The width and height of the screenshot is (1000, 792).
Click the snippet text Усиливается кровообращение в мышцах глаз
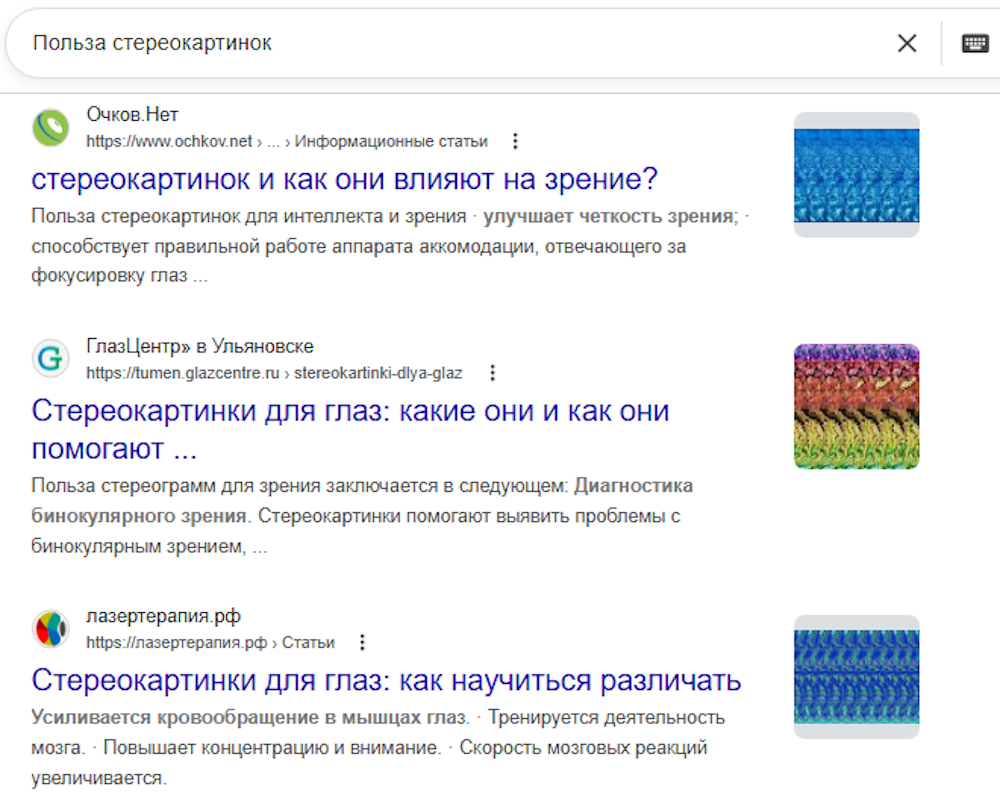(x=249, y=717)
